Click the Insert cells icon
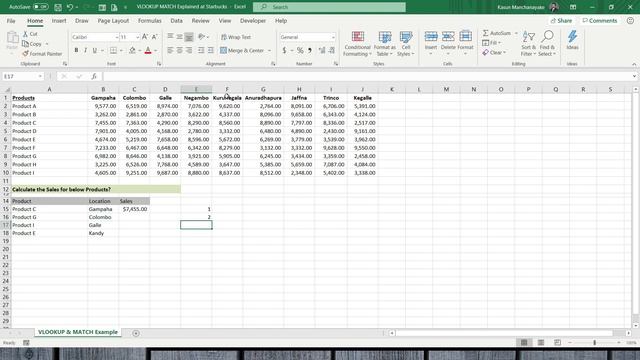Viewport: 640px width, 360px height. click(431, 36)
